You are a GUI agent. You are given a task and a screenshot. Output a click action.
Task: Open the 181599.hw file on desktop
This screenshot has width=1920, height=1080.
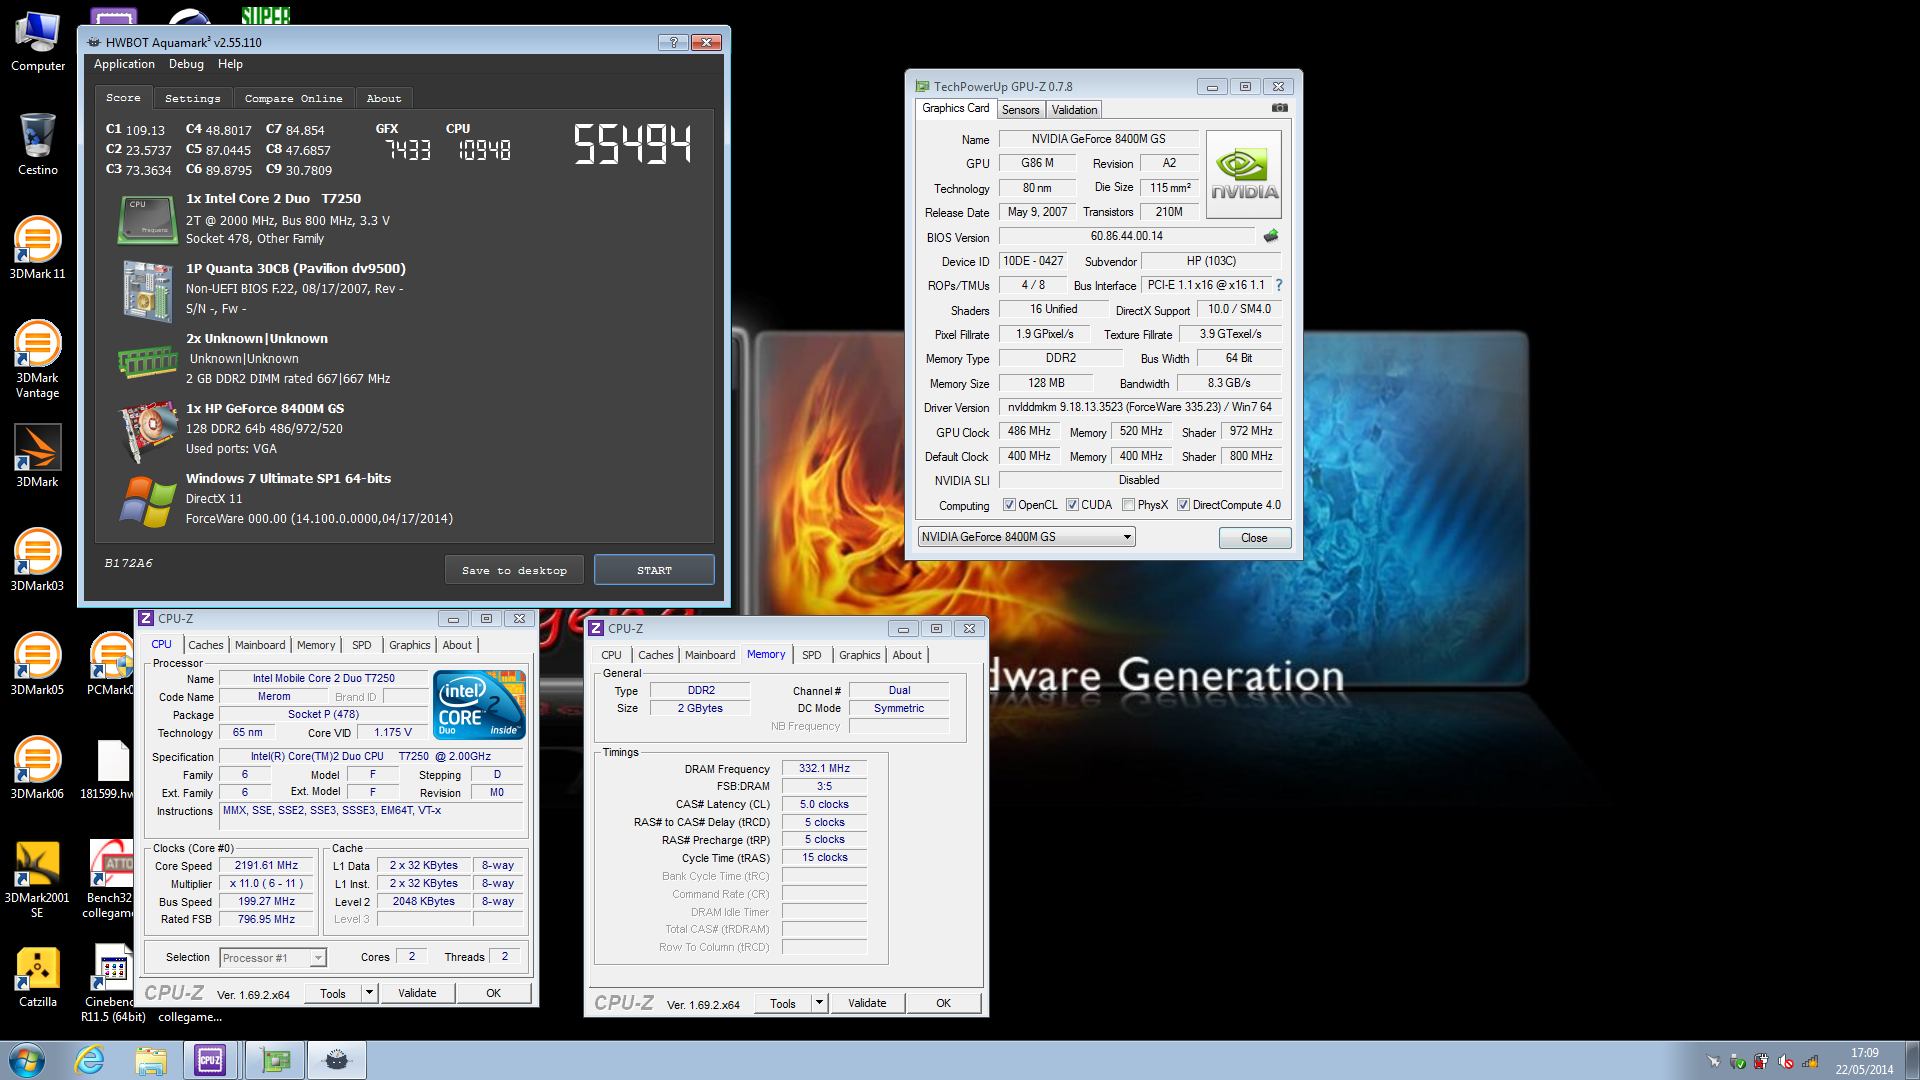(108, 767)
